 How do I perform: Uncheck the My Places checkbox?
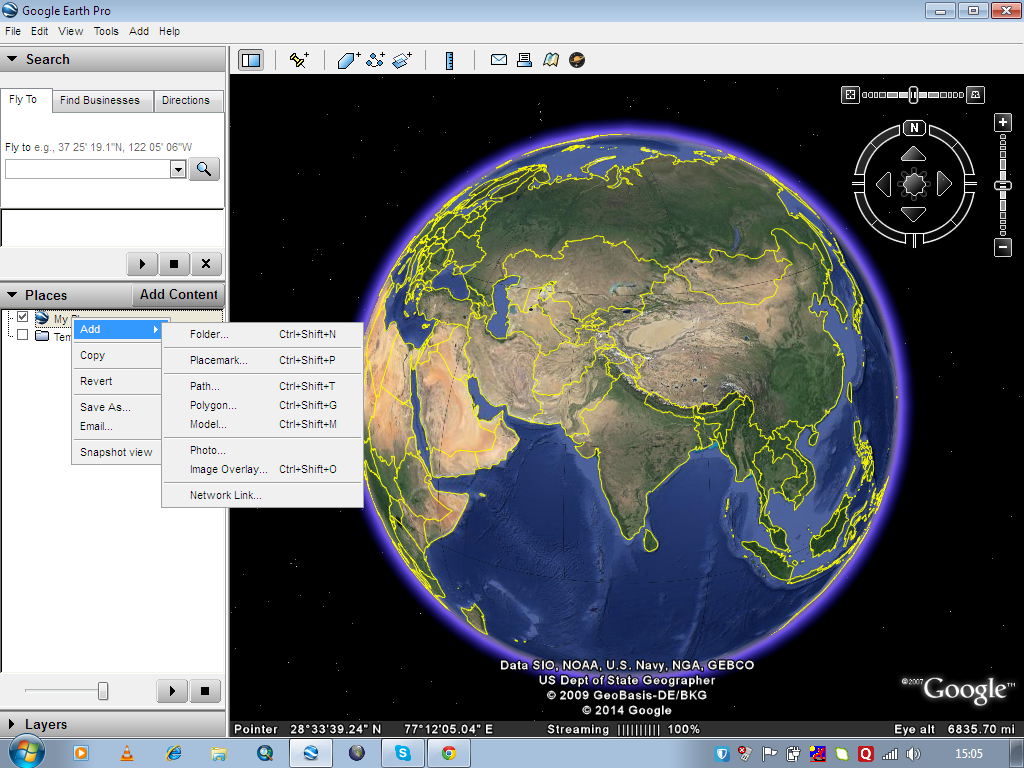coord(24,317)
